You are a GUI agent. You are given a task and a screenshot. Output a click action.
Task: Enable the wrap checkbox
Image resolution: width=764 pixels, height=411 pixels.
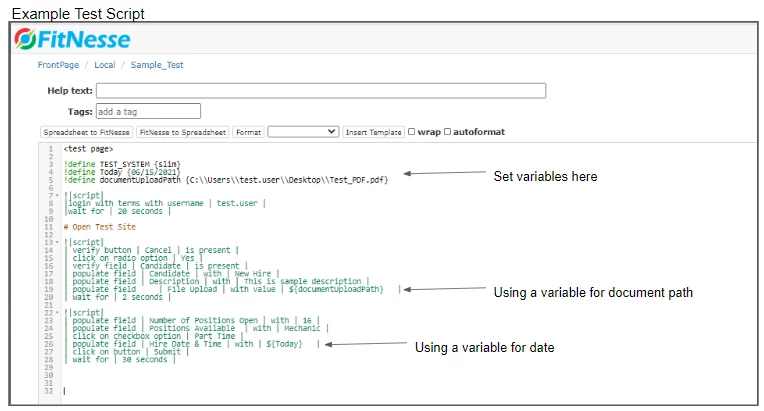411,131
